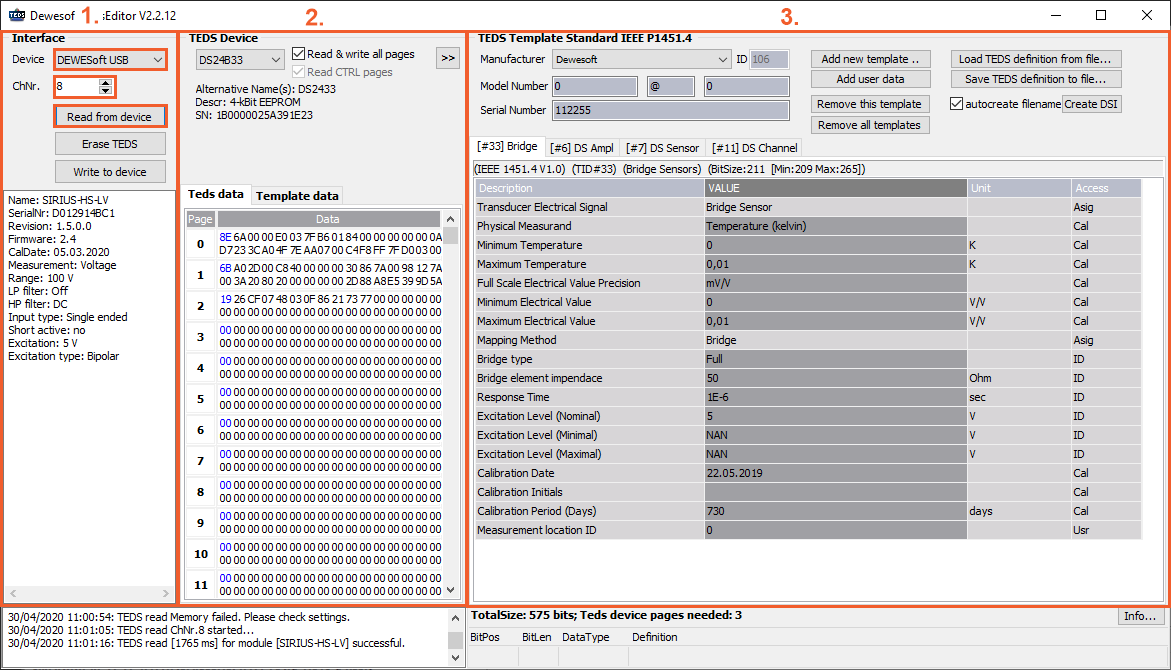Image resolution: width=1171 pixels, height=670 pixels.
Task: Select page 2 row in Teds data
Action: [x=314, y=305]
